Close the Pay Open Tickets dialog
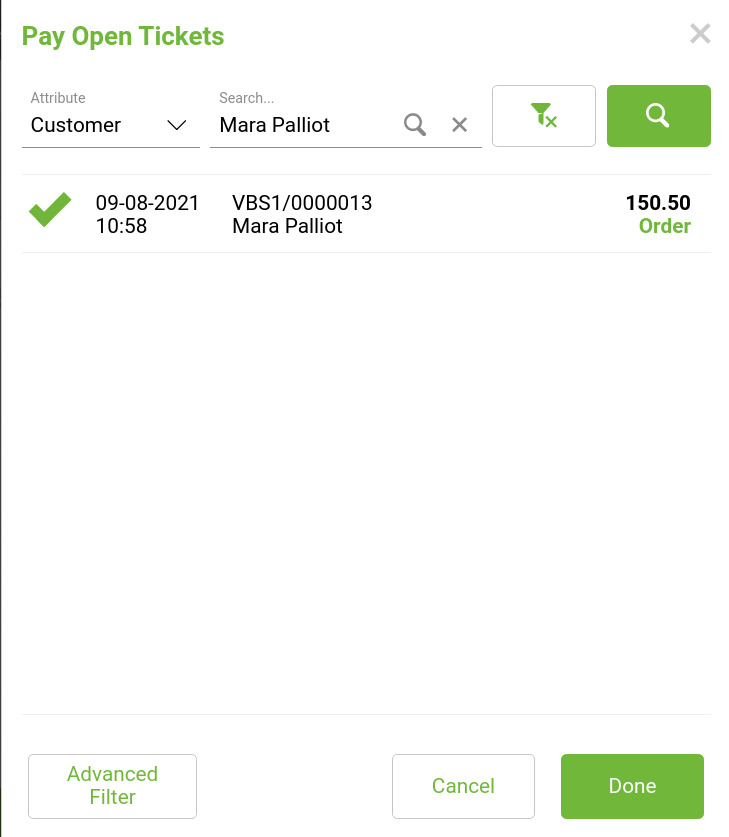Image resolution: width=729 pixels, height=837 pixels. (x=700, y=35)
